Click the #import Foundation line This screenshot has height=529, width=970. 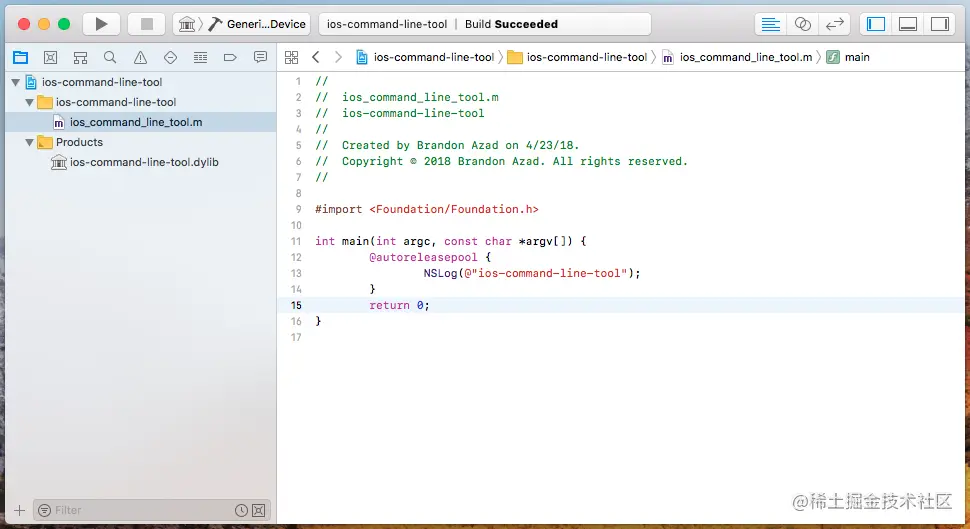(x=427, y=209)
